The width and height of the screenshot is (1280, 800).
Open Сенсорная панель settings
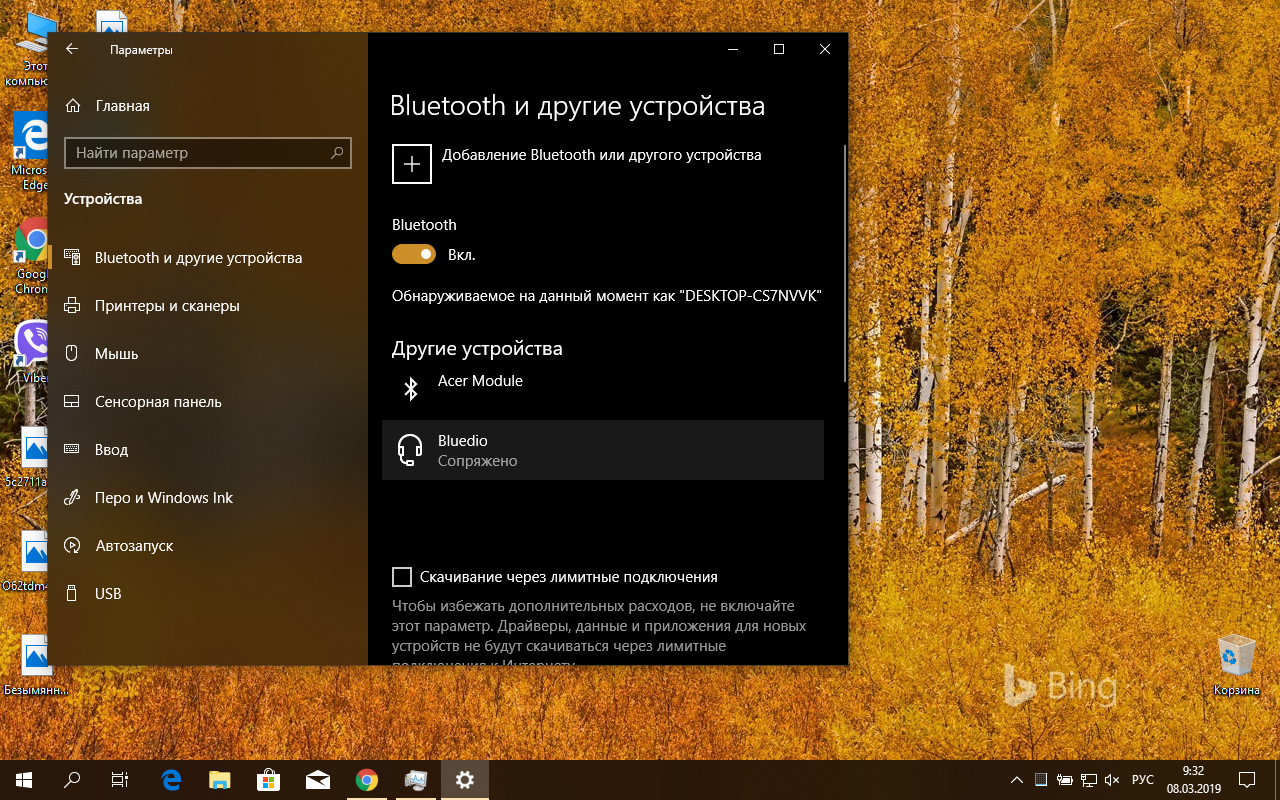(208, 402)
